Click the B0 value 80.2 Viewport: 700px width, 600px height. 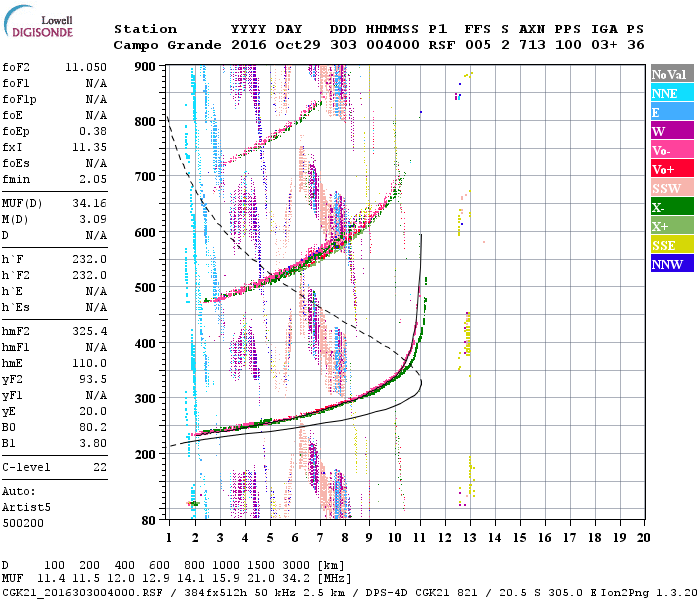coord(93,428)
